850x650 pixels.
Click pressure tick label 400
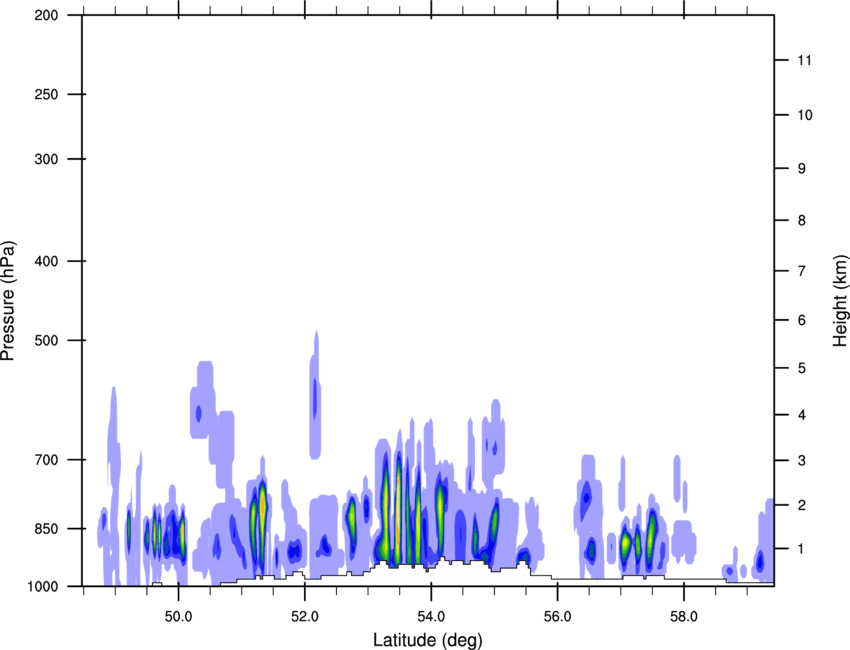[46, 261]
